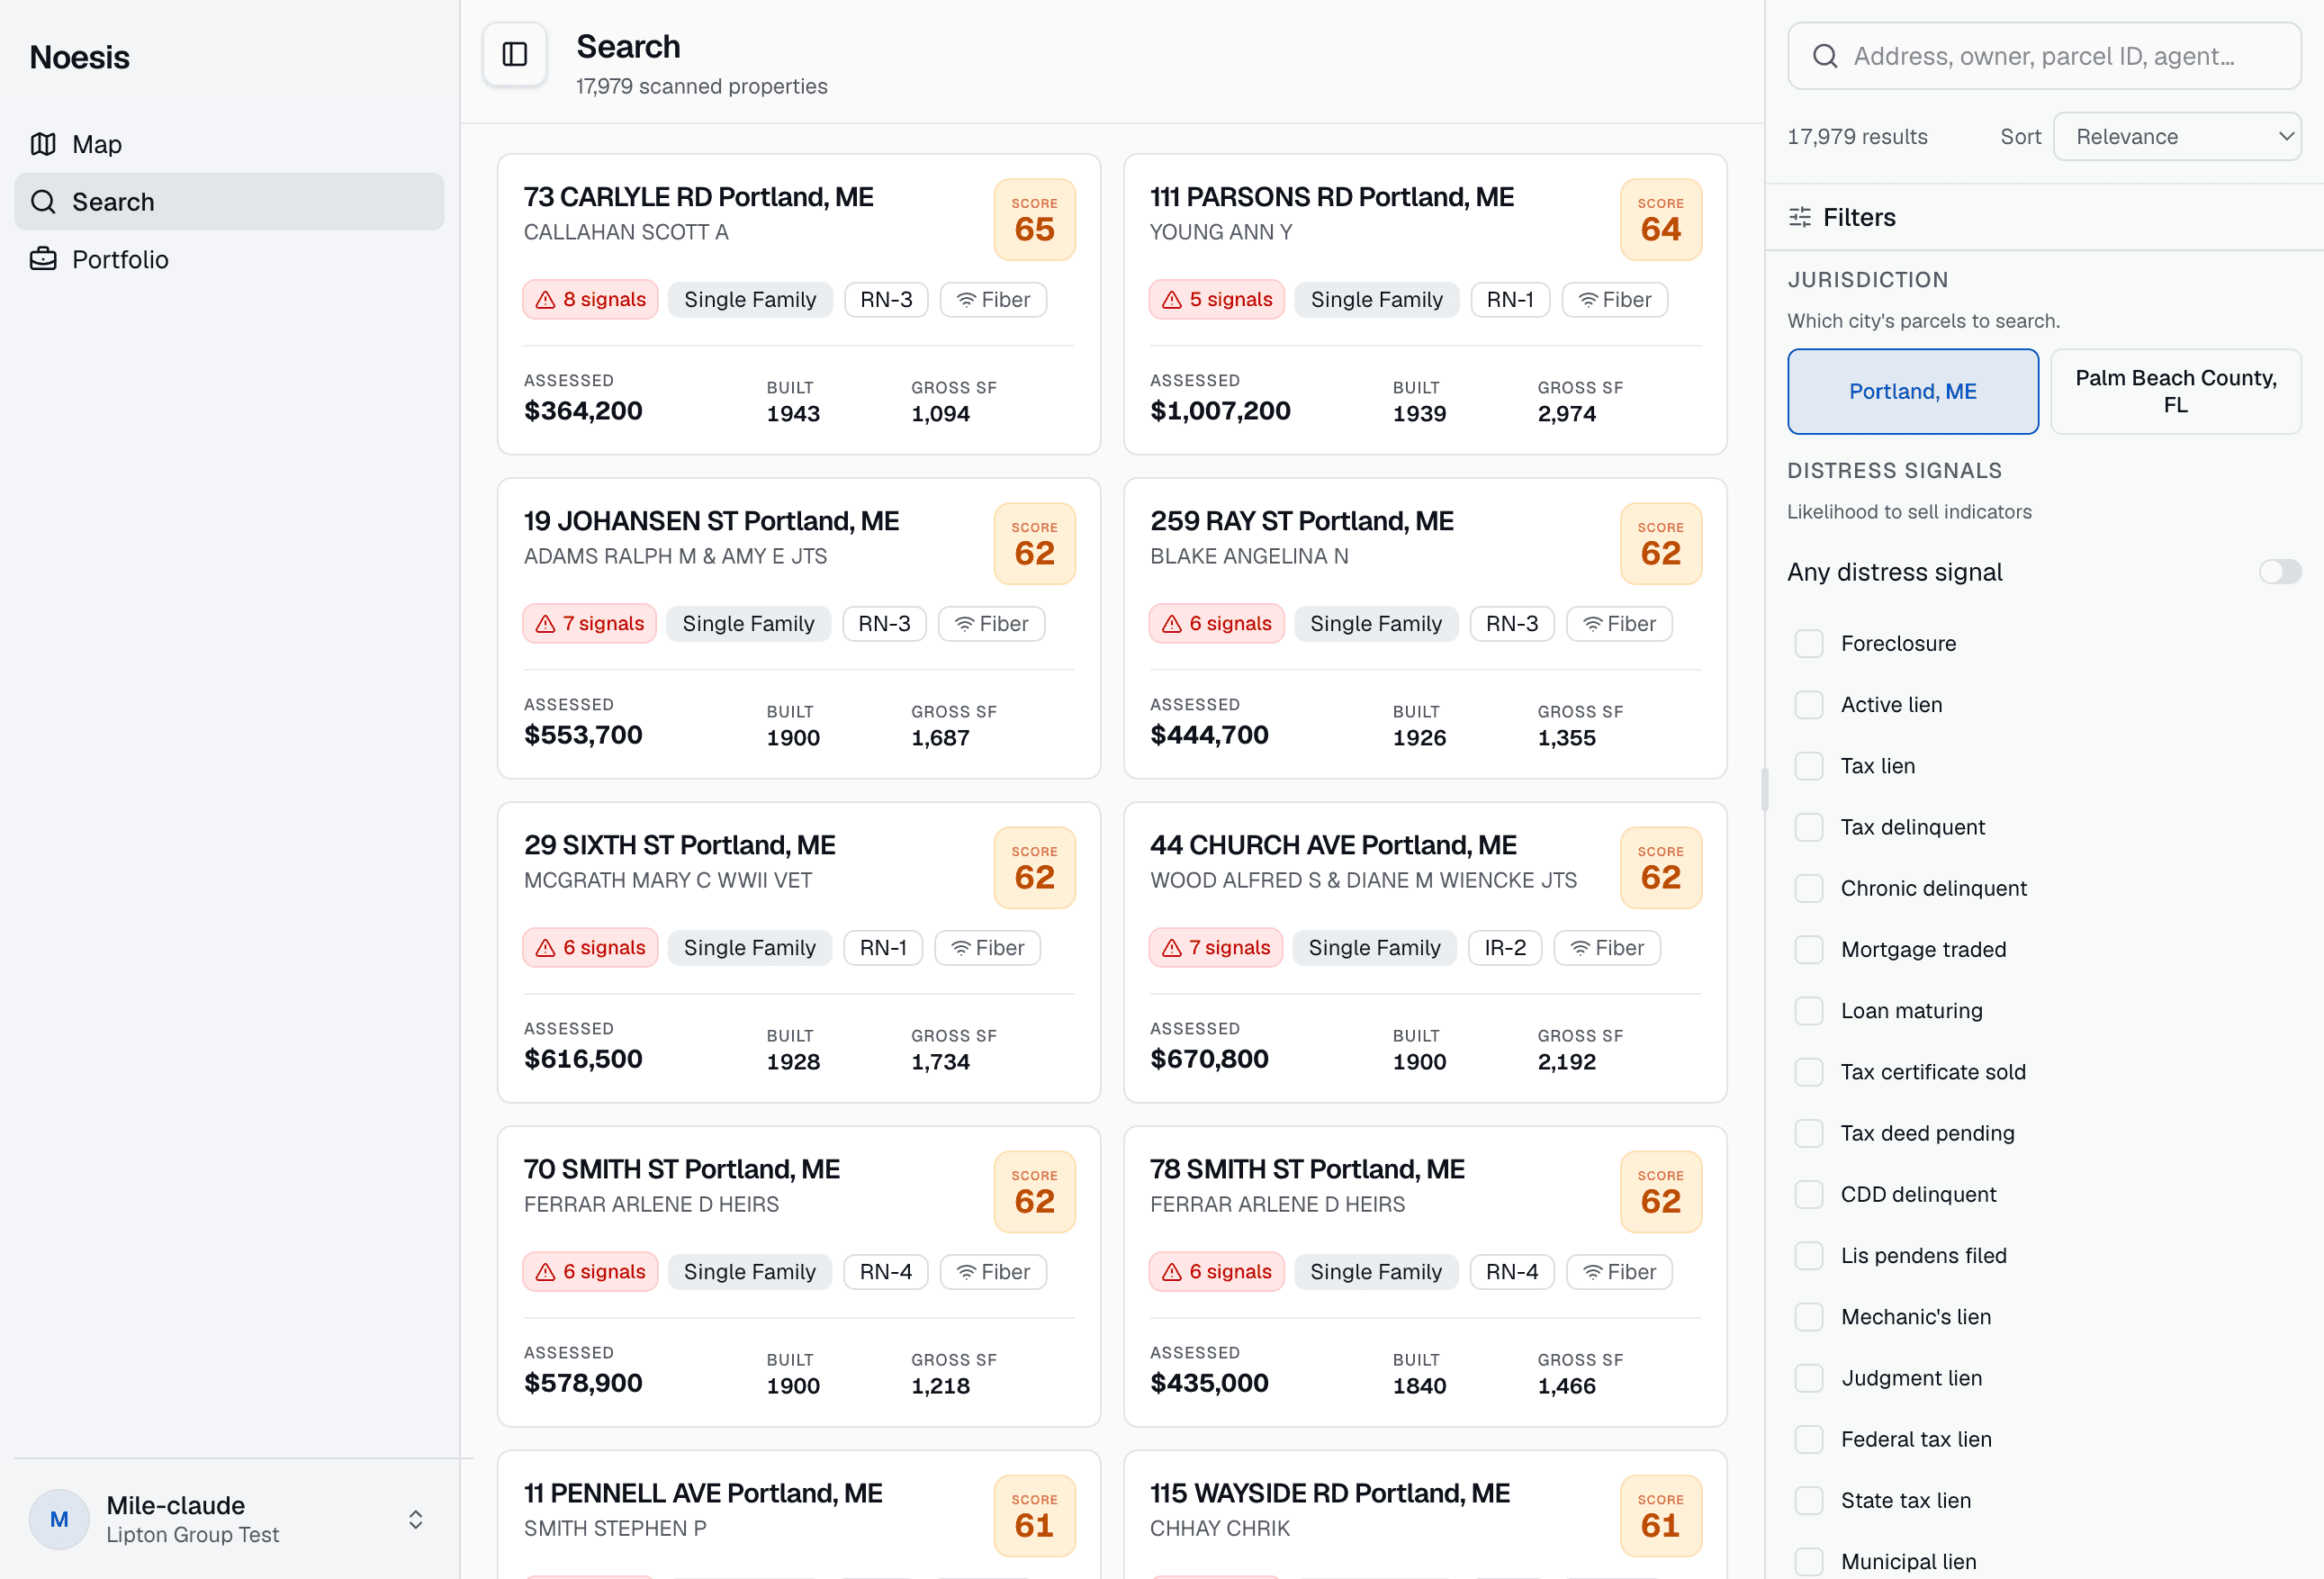Click the 6 signals badge on 70 Smith St

(x=590, y=1271)
